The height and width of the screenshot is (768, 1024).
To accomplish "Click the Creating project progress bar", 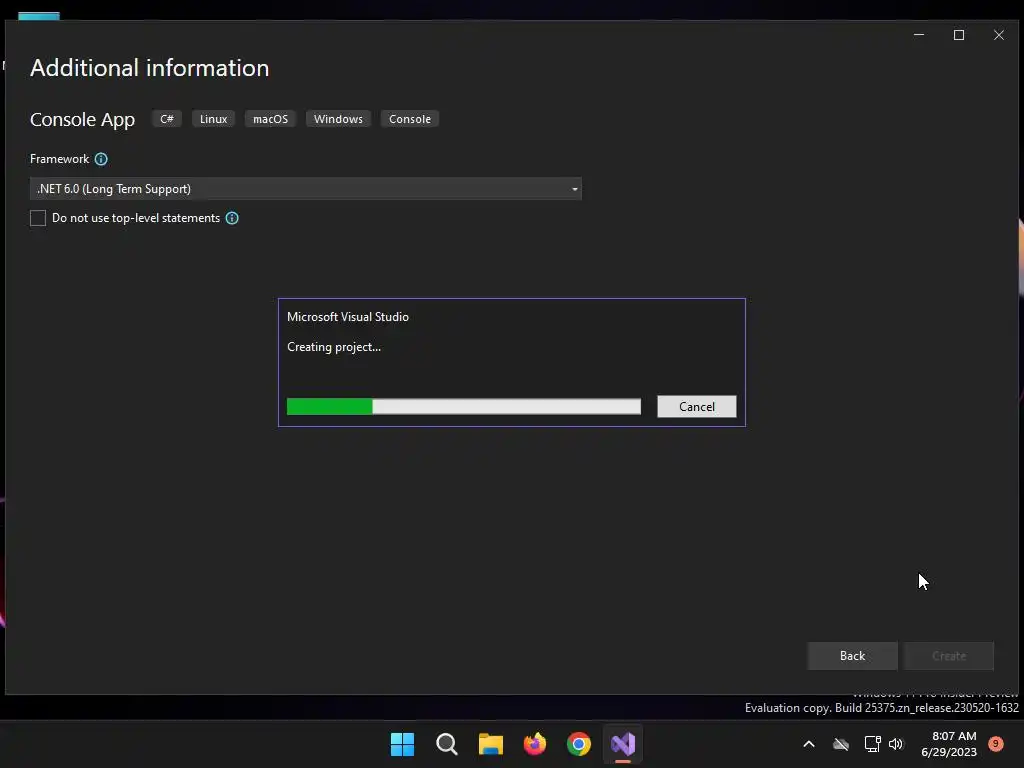I will 464,406.
